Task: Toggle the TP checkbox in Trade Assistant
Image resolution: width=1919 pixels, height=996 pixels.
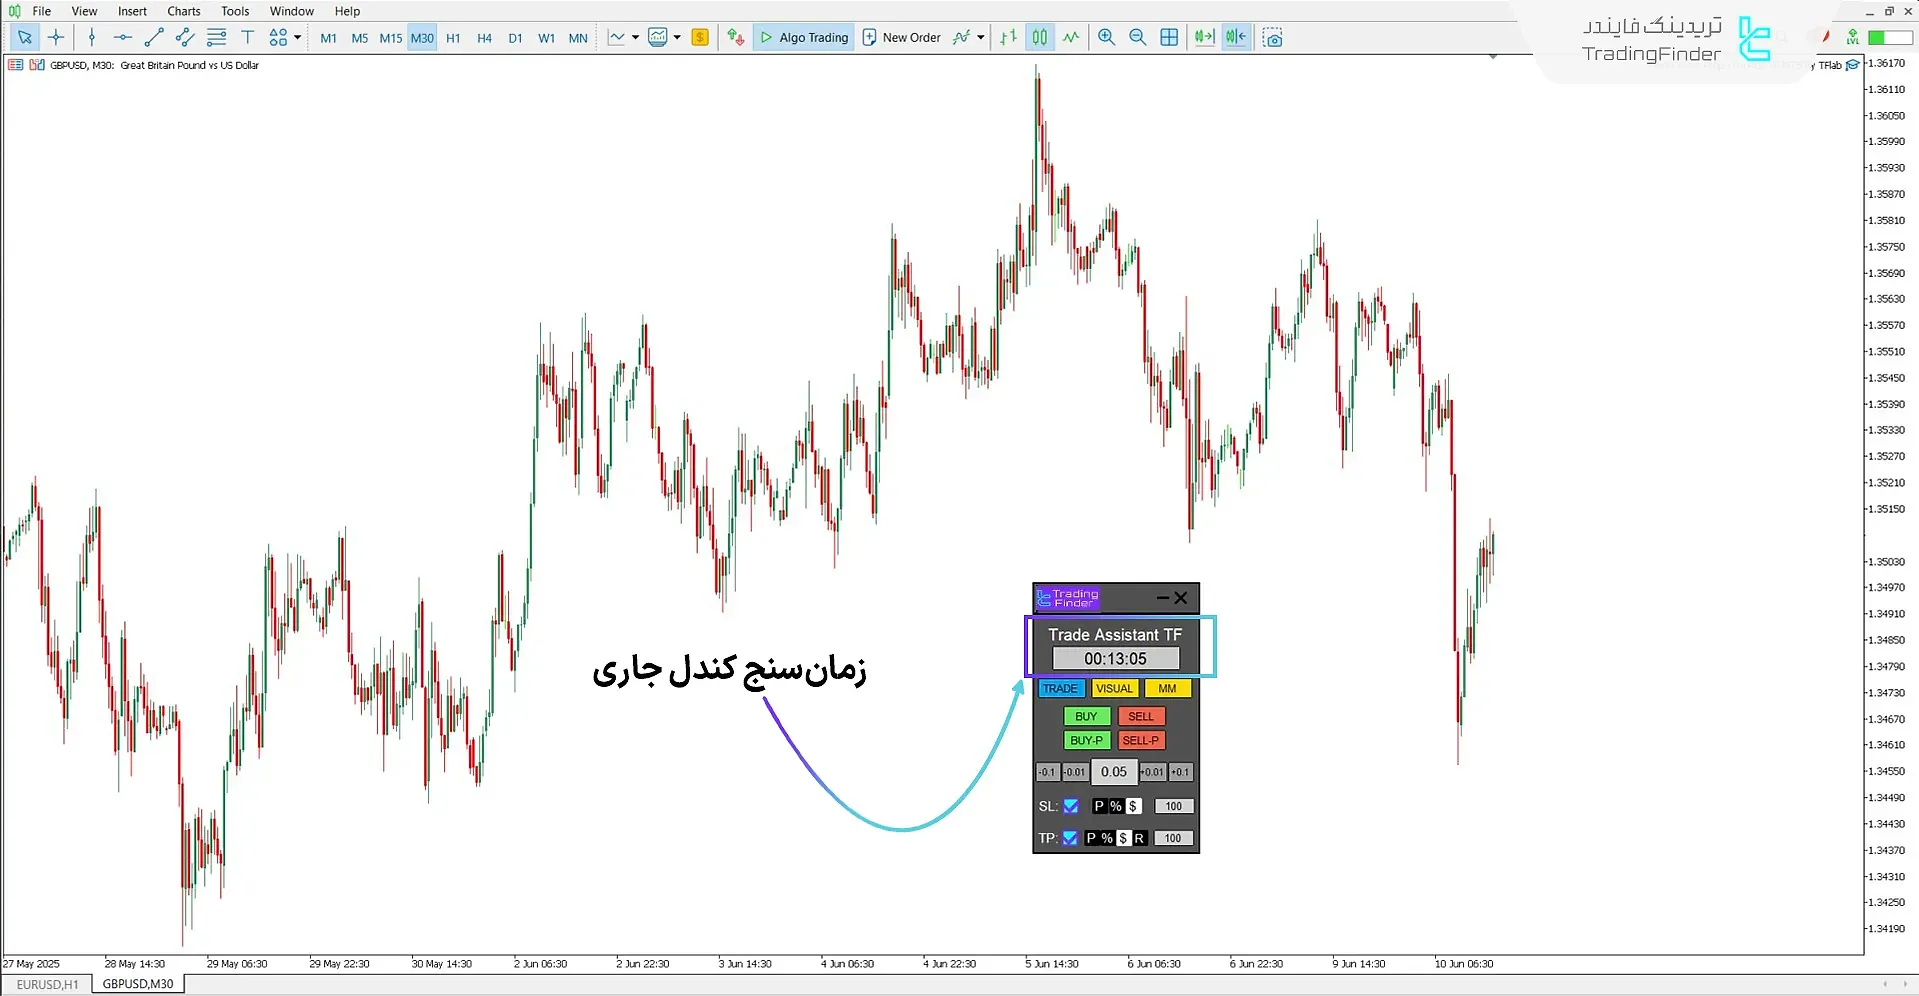Action: click(1070, 838)
